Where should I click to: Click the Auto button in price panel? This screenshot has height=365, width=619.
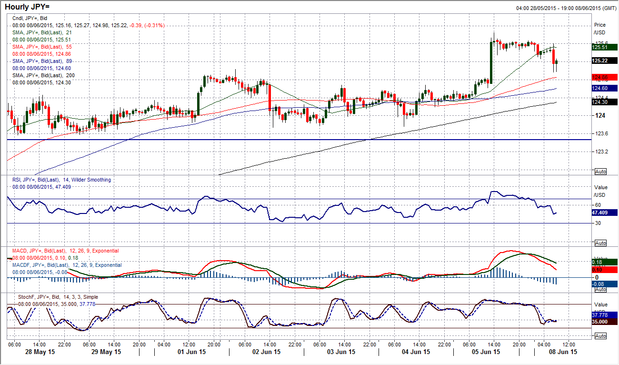pyautogui.click(x=600, y=172)
